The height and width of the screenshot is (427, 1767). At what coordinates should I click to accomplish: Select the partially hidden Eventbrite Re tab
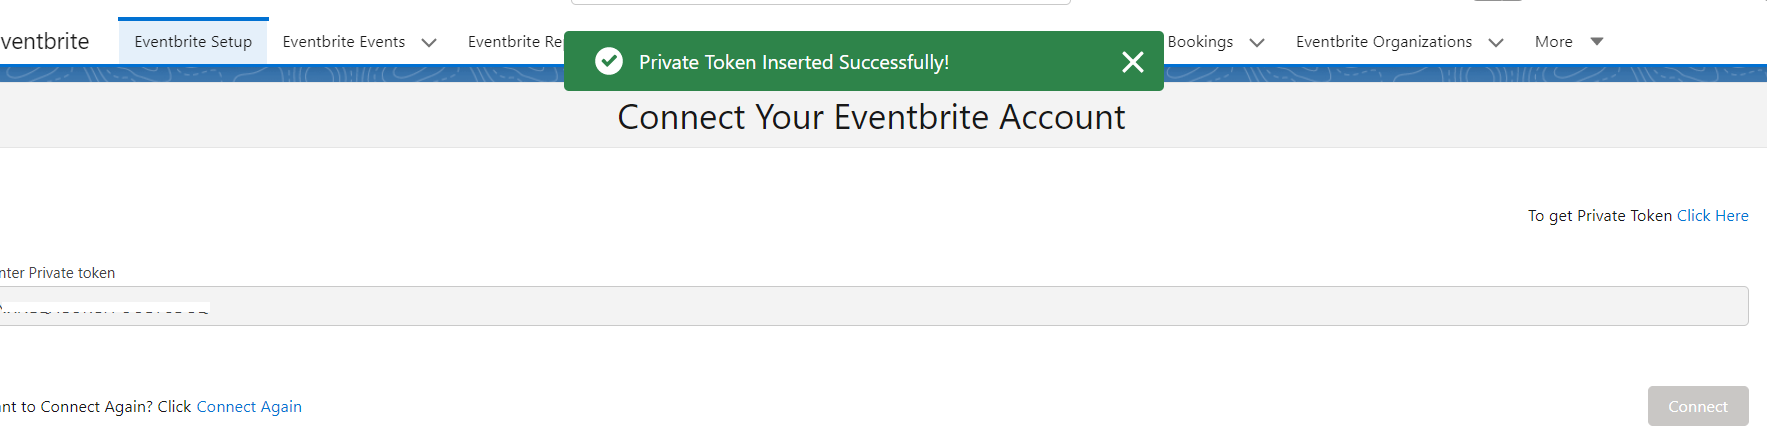(x=515, y=41)
